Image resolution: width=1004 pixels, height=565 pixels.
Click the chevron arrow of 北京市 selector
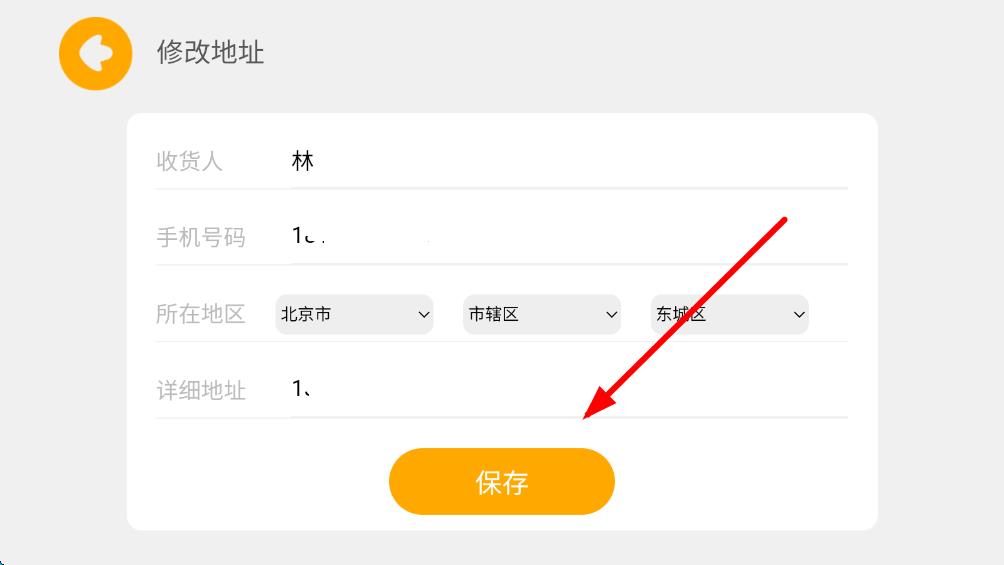423,314
